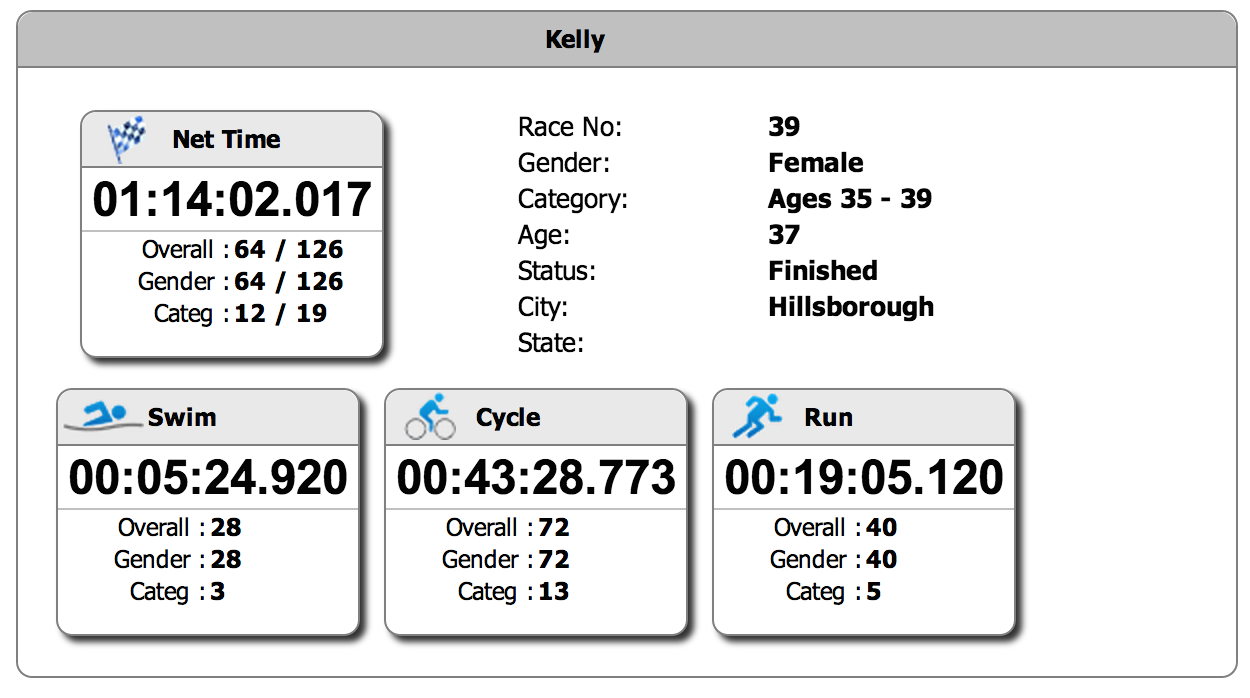Click net time overall rank 64 / 126
Screen dimensions: 1250x698
tap(288, 249)
